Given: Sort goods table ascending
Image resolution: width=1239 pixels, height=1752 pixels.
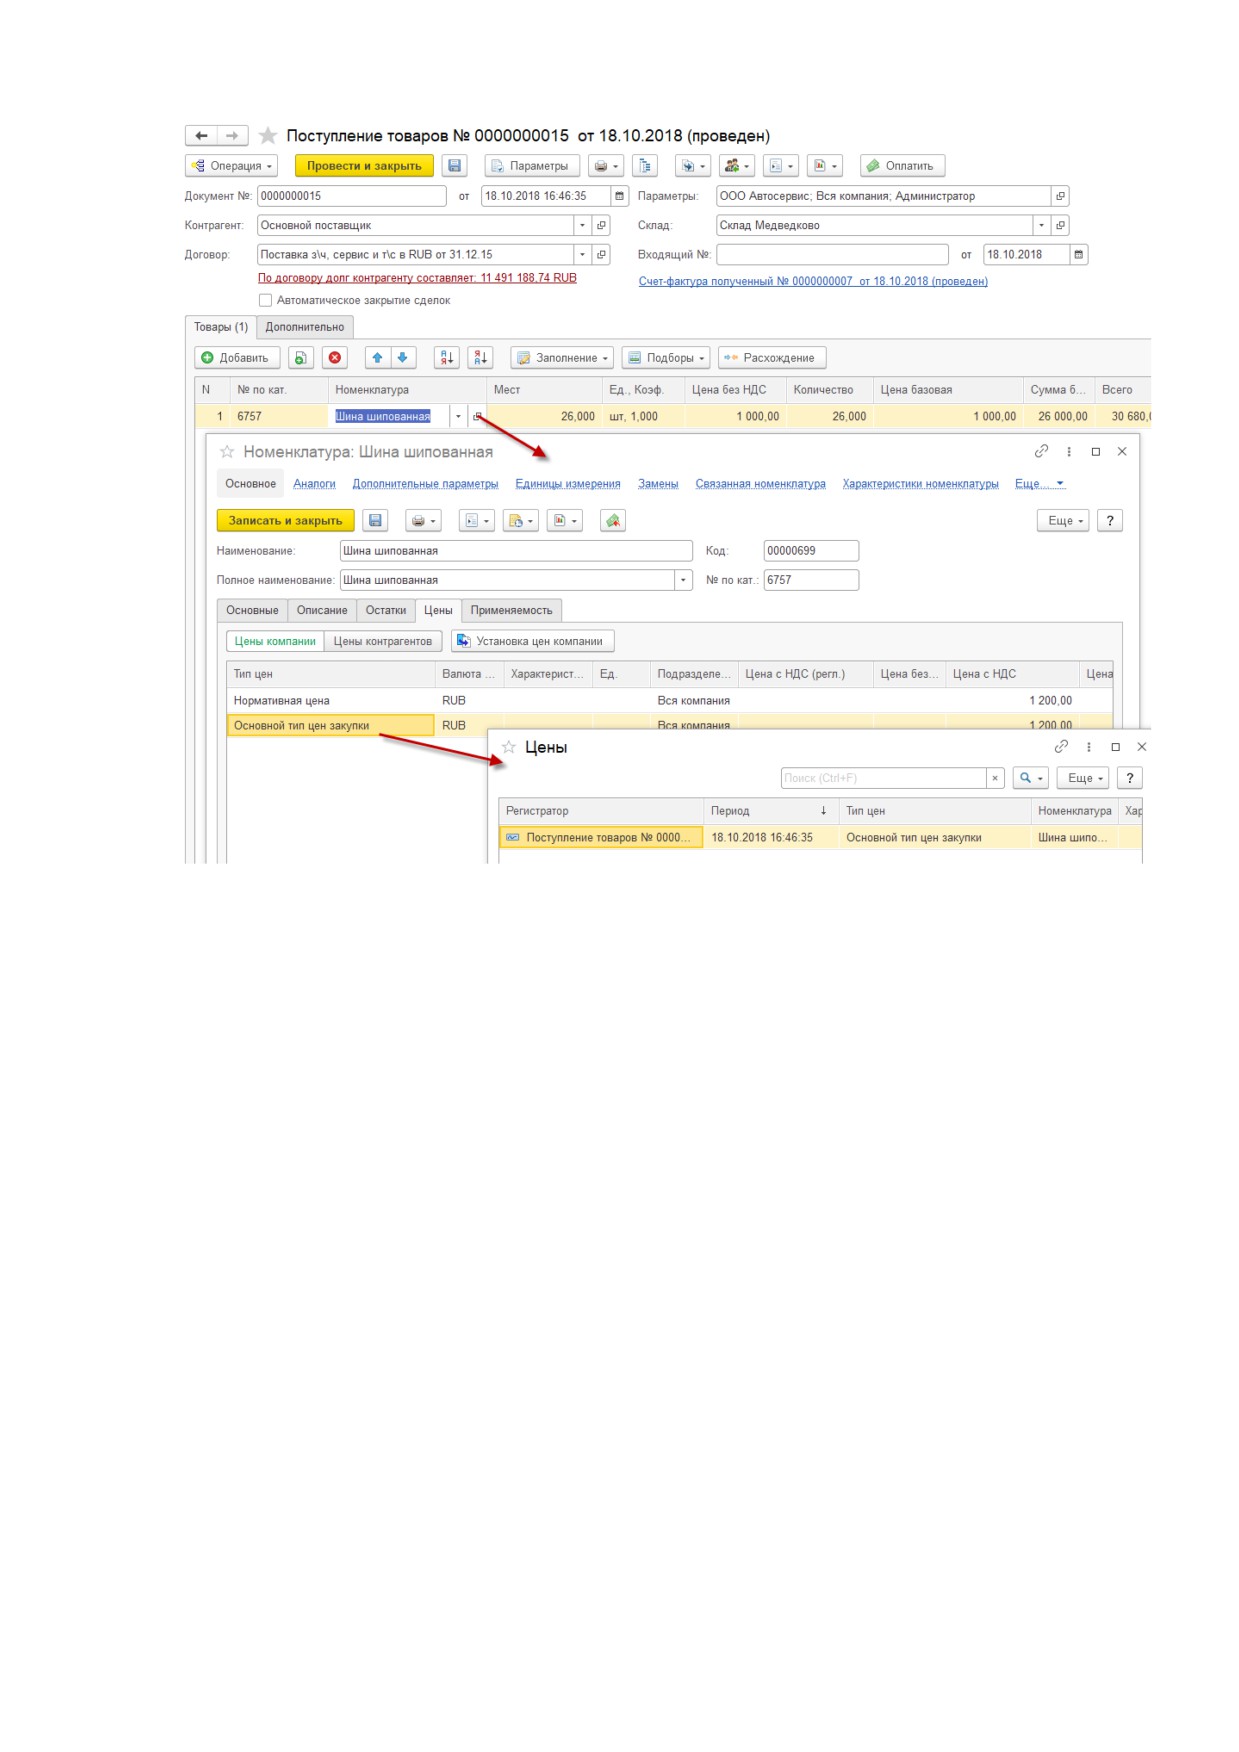Looking at the screenshot, I should pyautogui.click(x=447, y=358).
